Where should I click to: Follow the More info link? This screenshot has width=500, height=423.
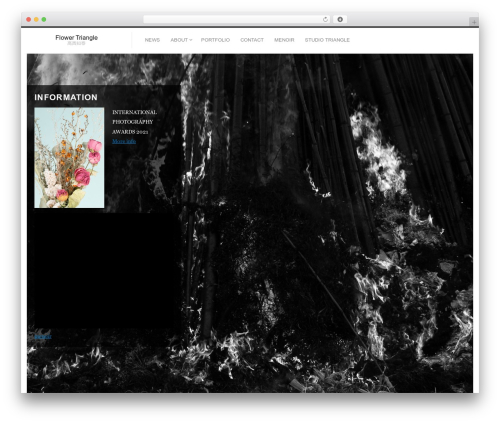point(124,141)
